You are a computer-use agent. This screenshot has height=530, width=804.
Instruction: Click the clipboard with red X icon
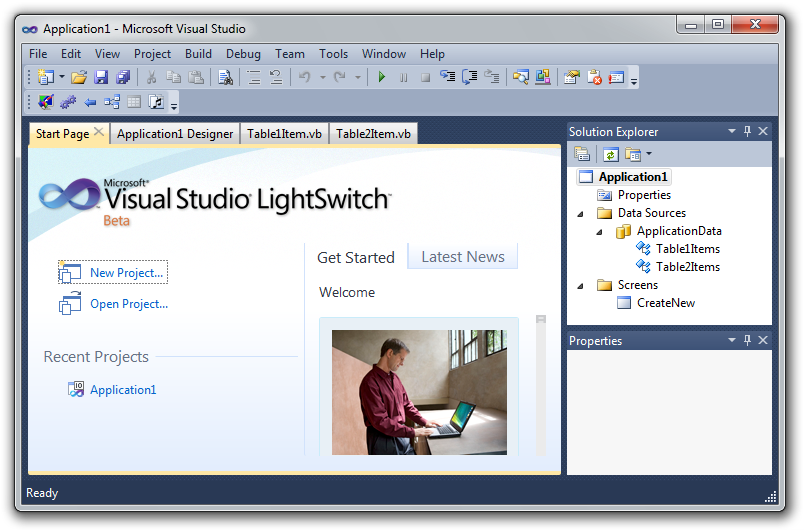pos(594,77)
